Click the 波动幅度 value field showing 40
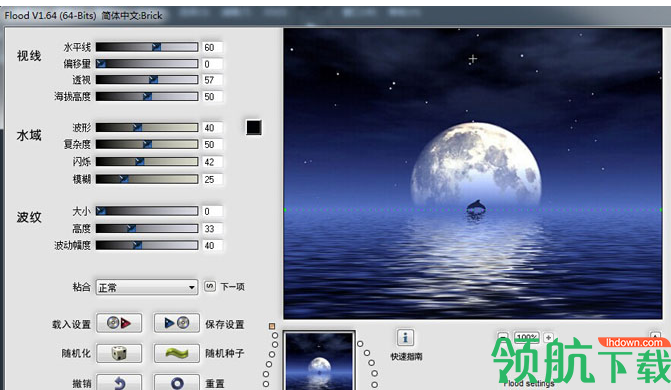Viewport: 671px width, 390px height. [212, 245]
